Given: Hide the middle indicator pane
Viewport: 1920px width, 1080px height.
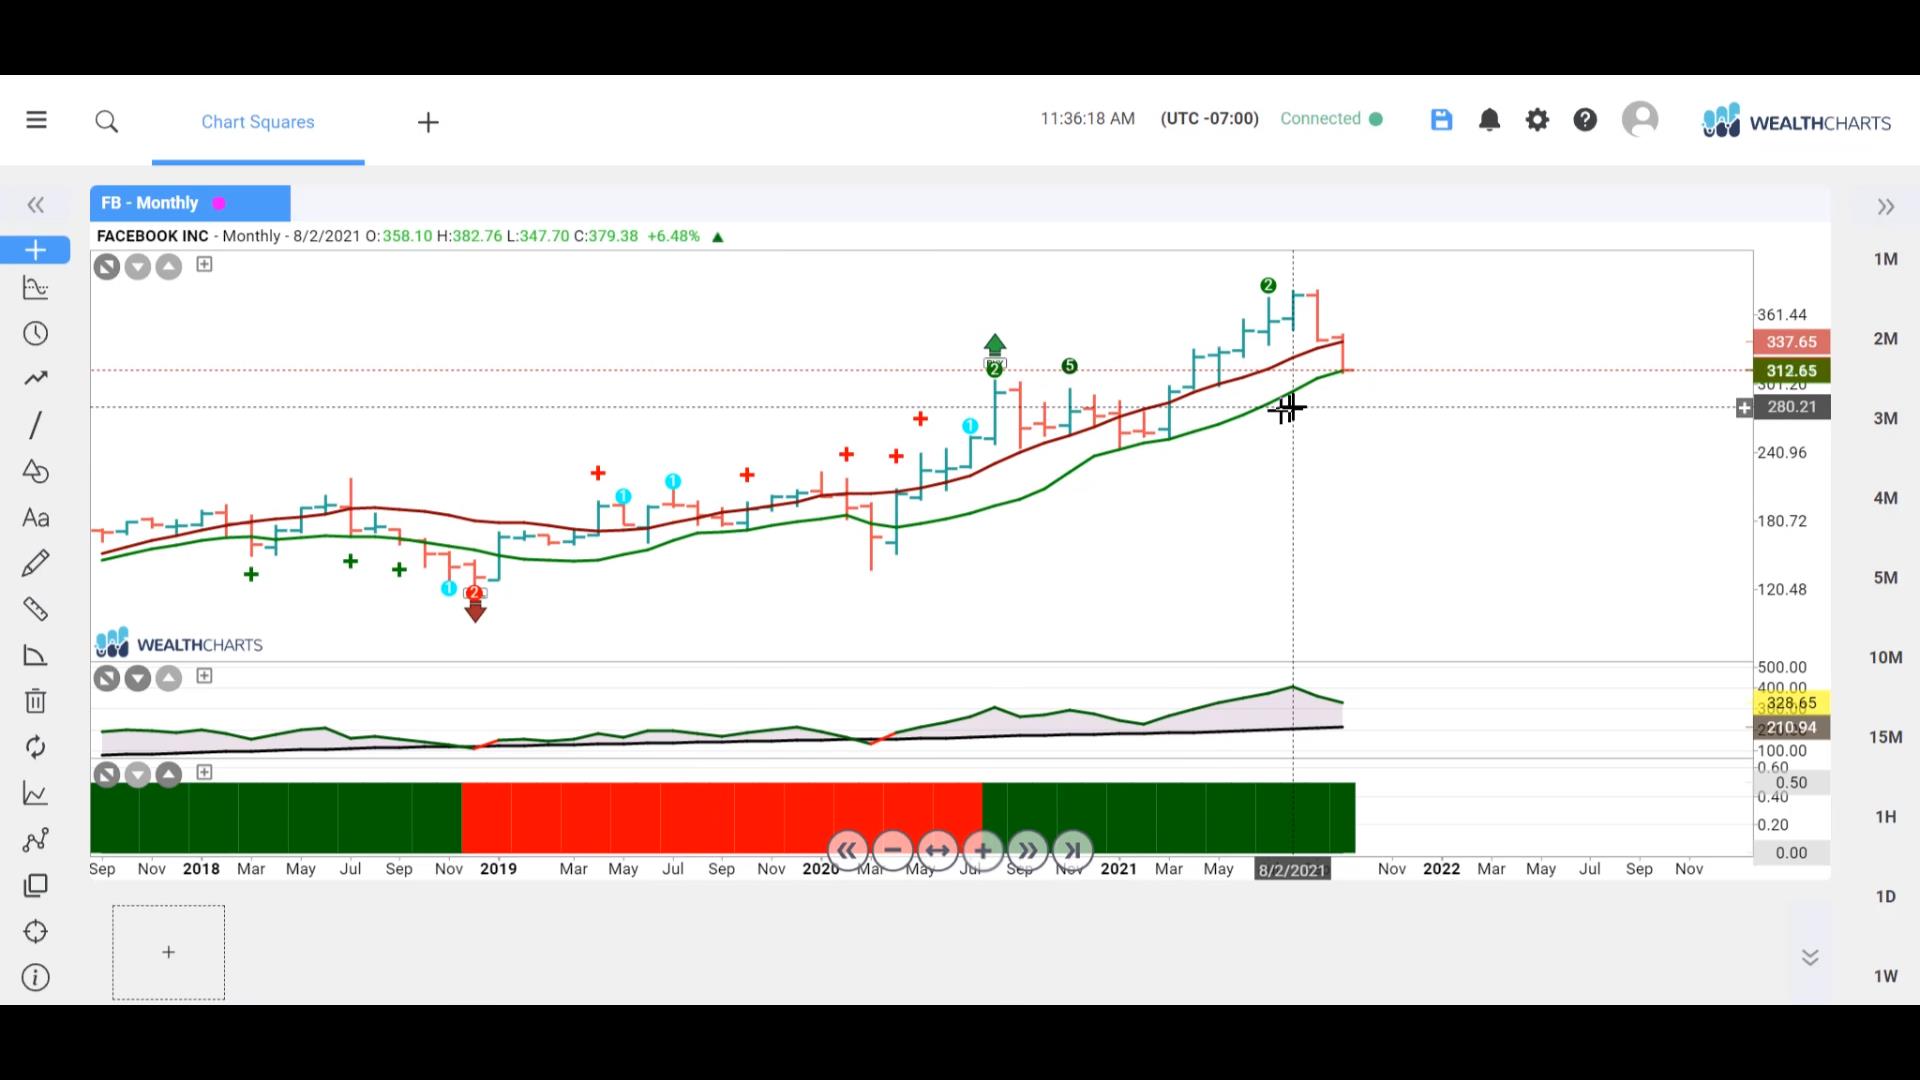Looking at the screenshot, I should (x=107, y=680).
